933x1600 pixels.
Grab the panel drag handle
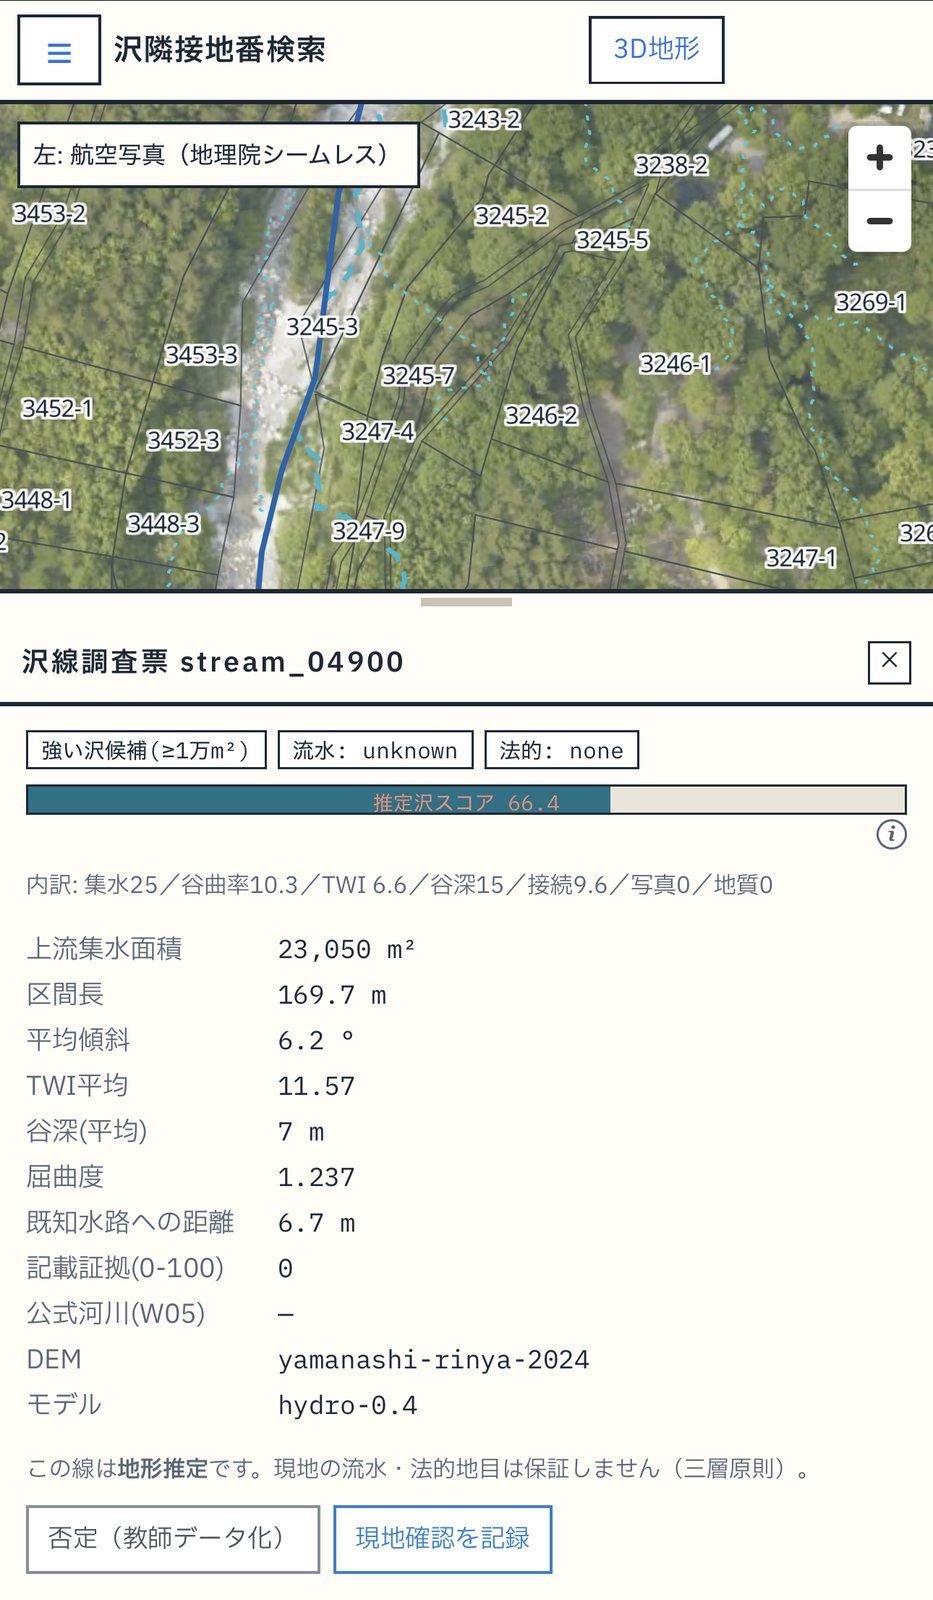coord(466,603)
